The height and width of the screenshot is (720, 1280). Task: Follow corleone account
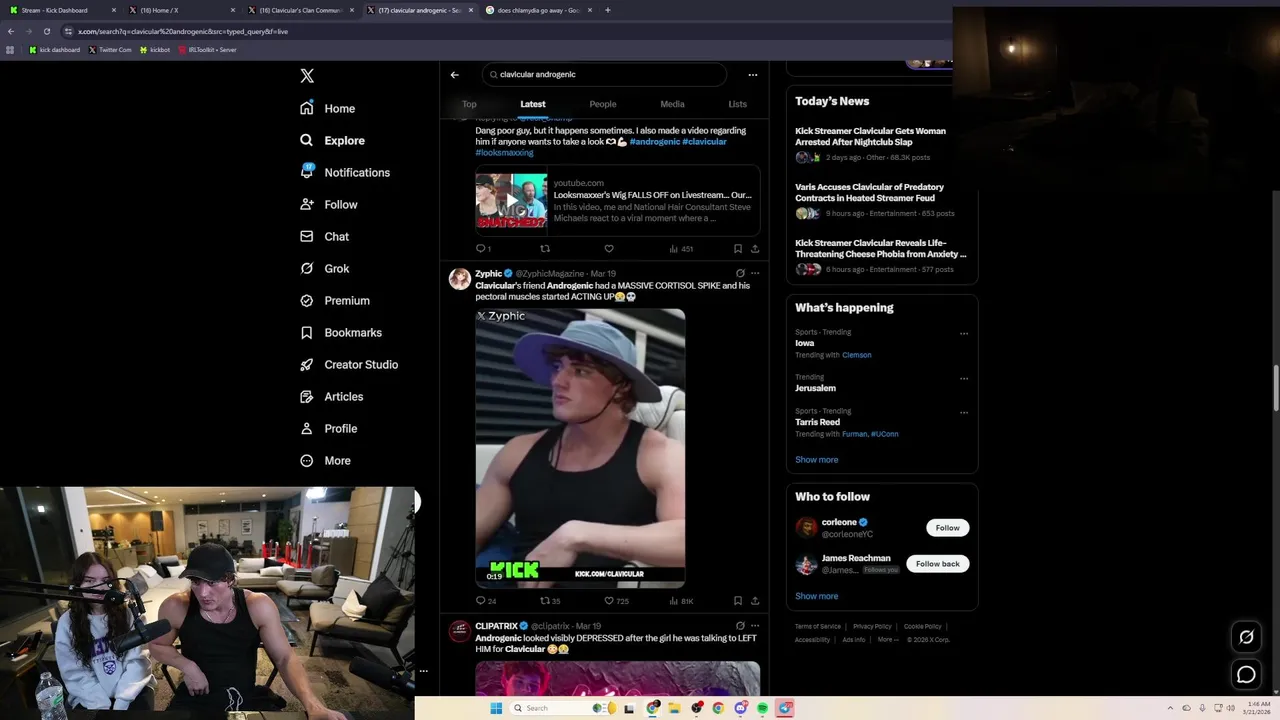947,528
